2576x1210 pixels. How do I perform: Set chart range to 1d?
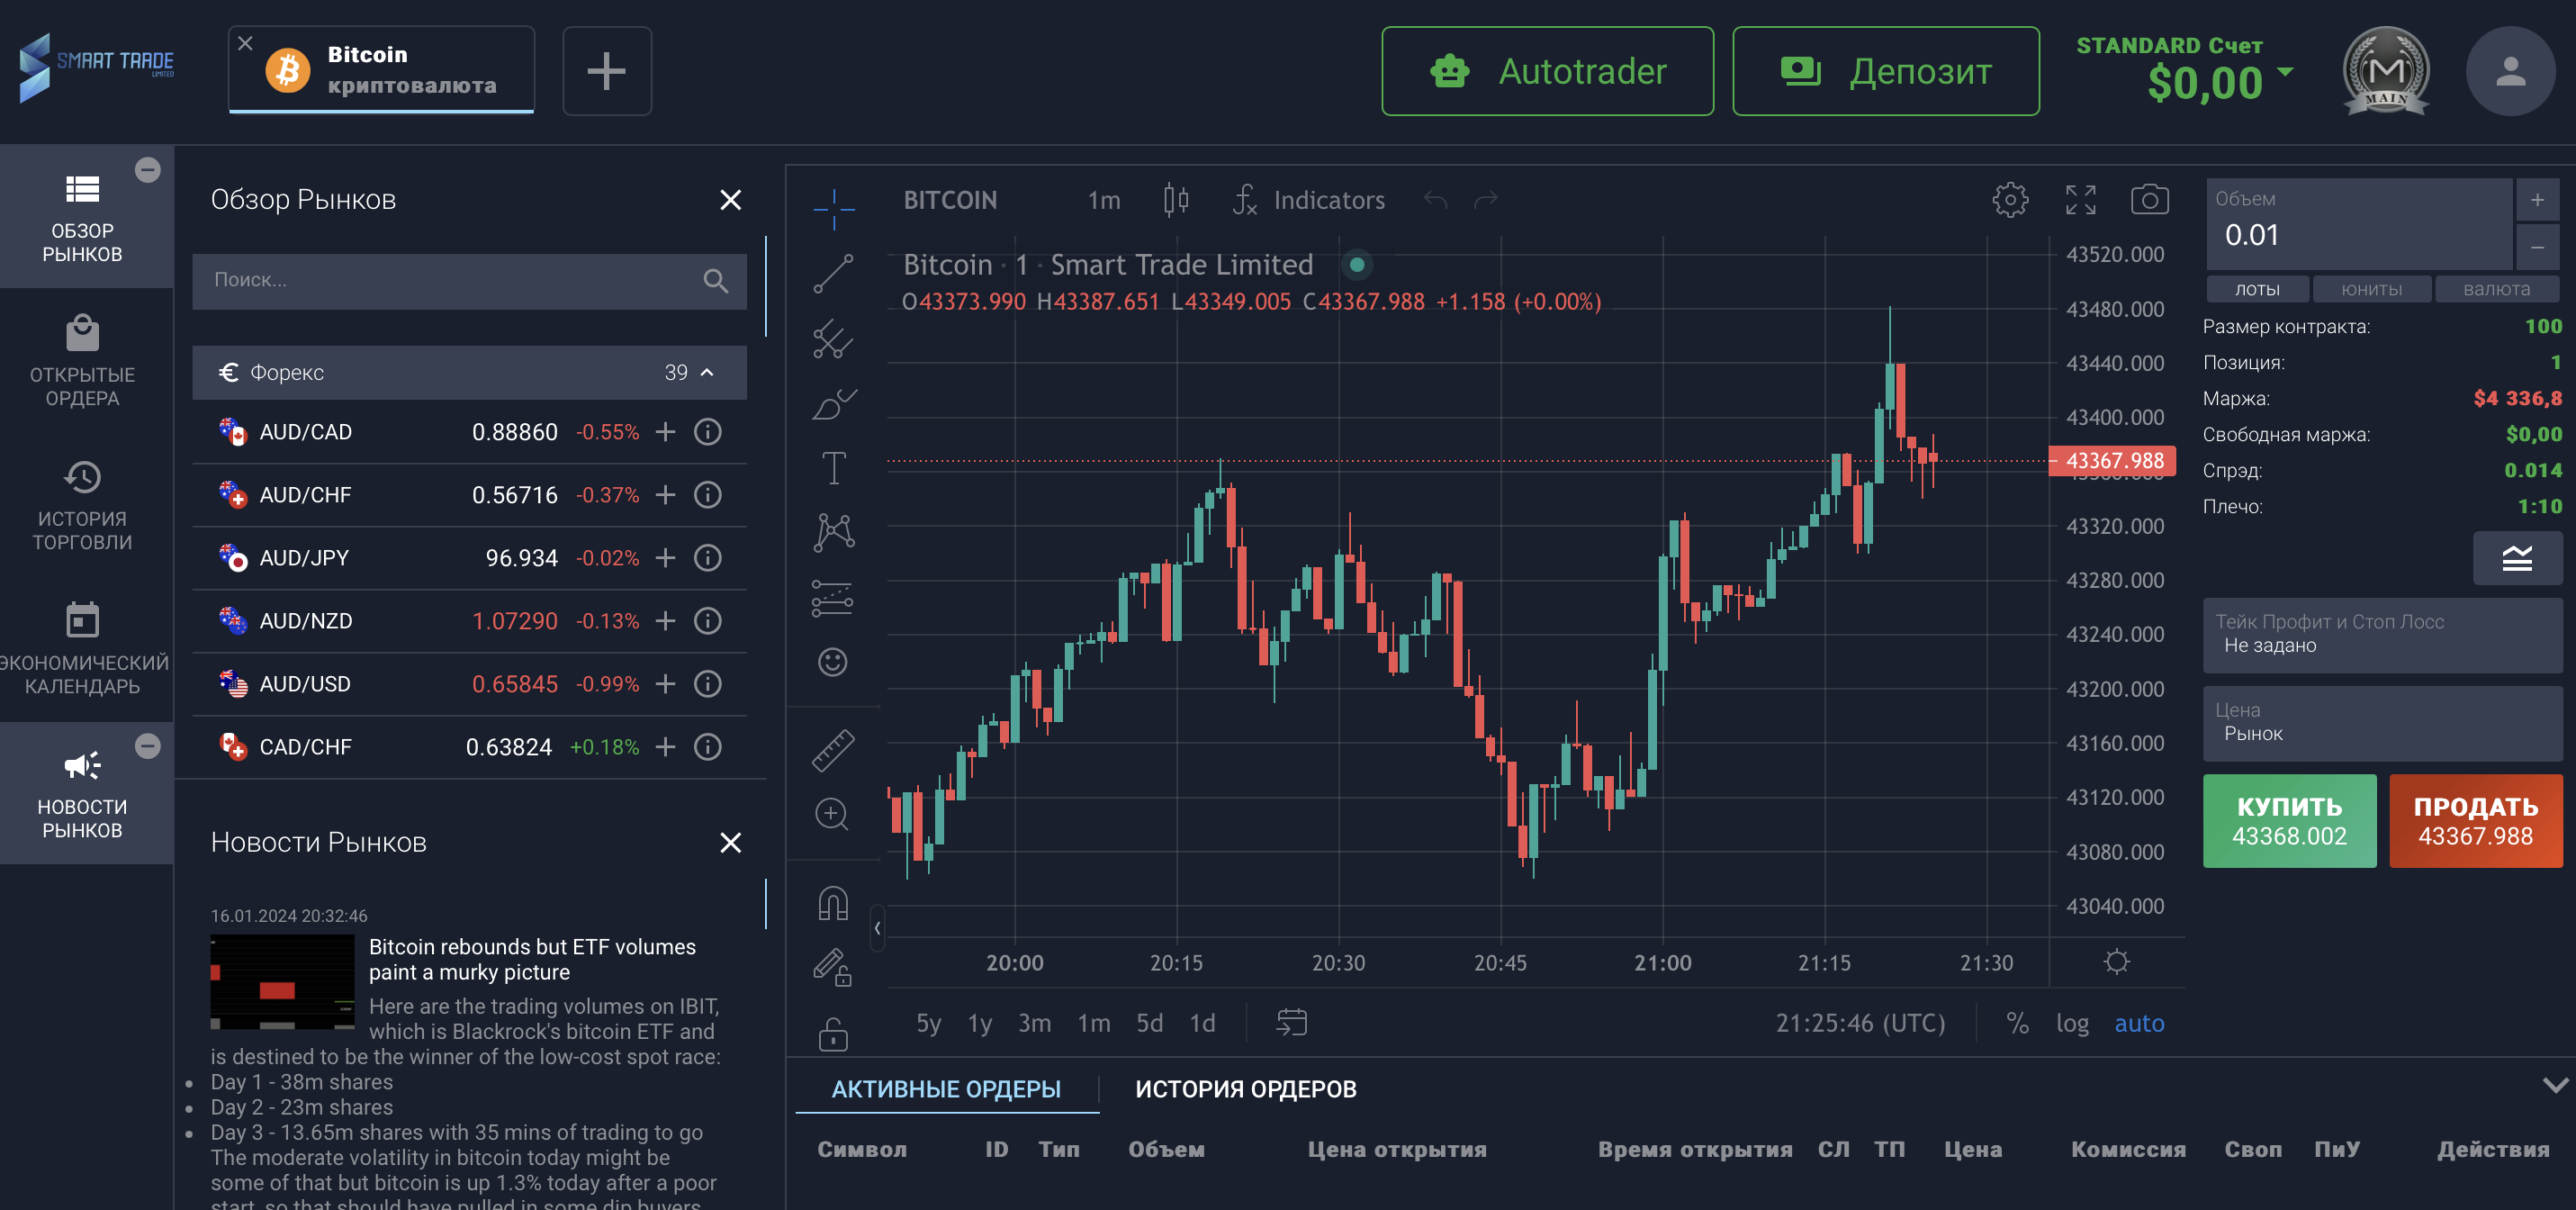tap(1202, 1023)
